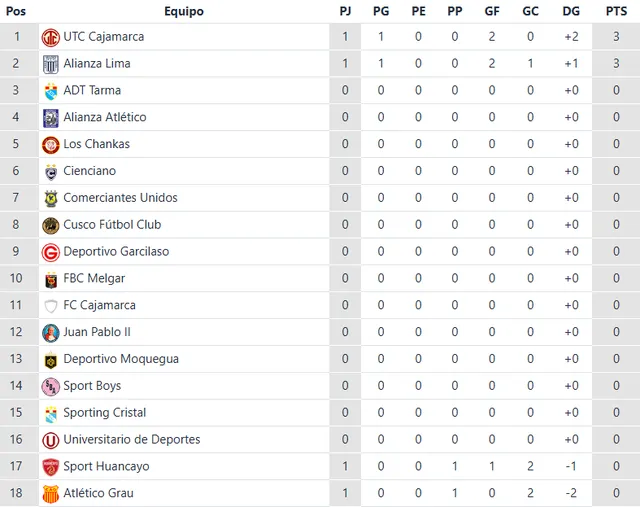
Task: Click the FBC Melgar team badge
Action: coord(51,279)
